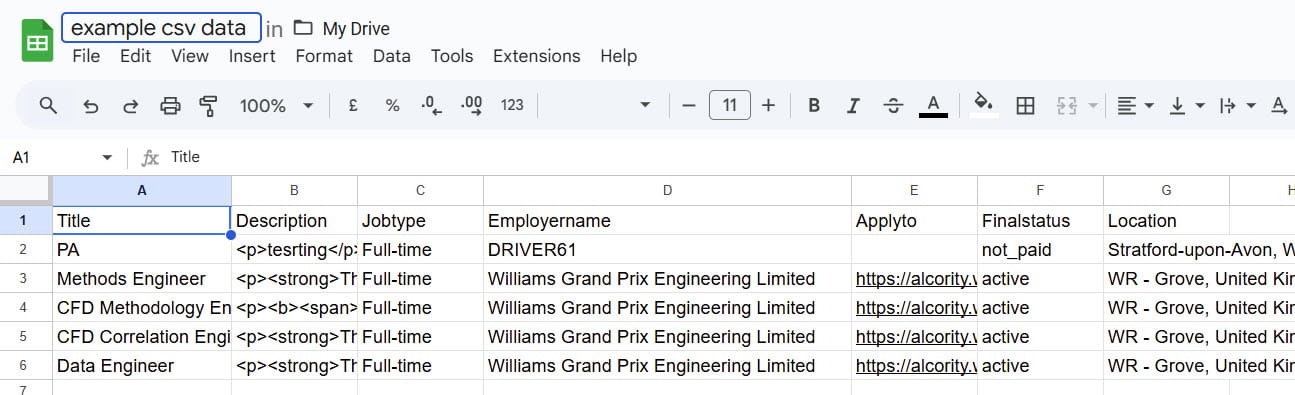The image size is (1295, 395).
Task: Open the alcority link in row 6
Action: coord(915,366)
